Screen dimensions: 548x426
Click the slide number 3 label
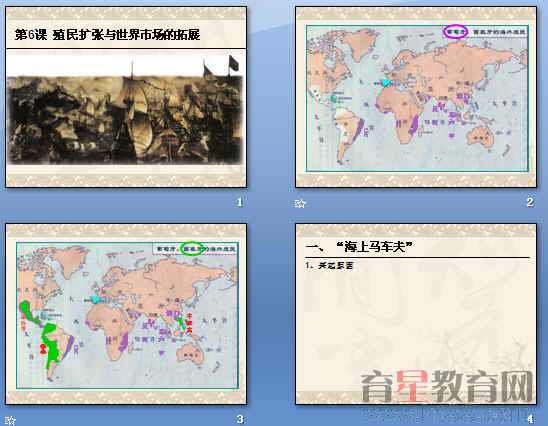[240, 419]
